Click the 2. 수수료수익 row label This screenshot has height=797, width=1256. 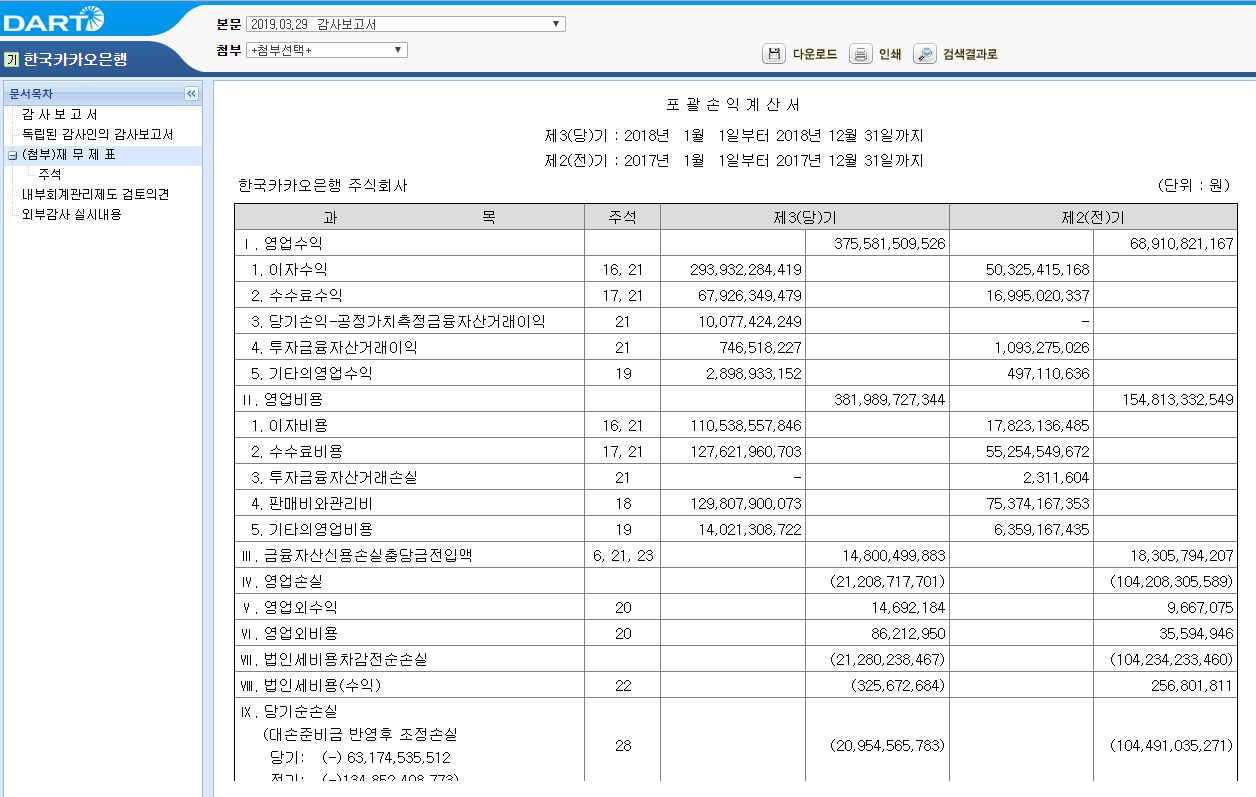click(297, 296)
